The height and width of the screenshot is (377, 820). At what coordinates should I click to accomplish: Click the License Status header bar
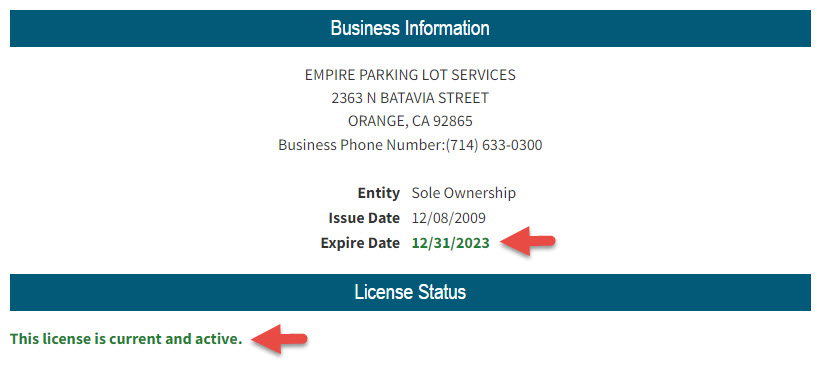click(410, 292)
